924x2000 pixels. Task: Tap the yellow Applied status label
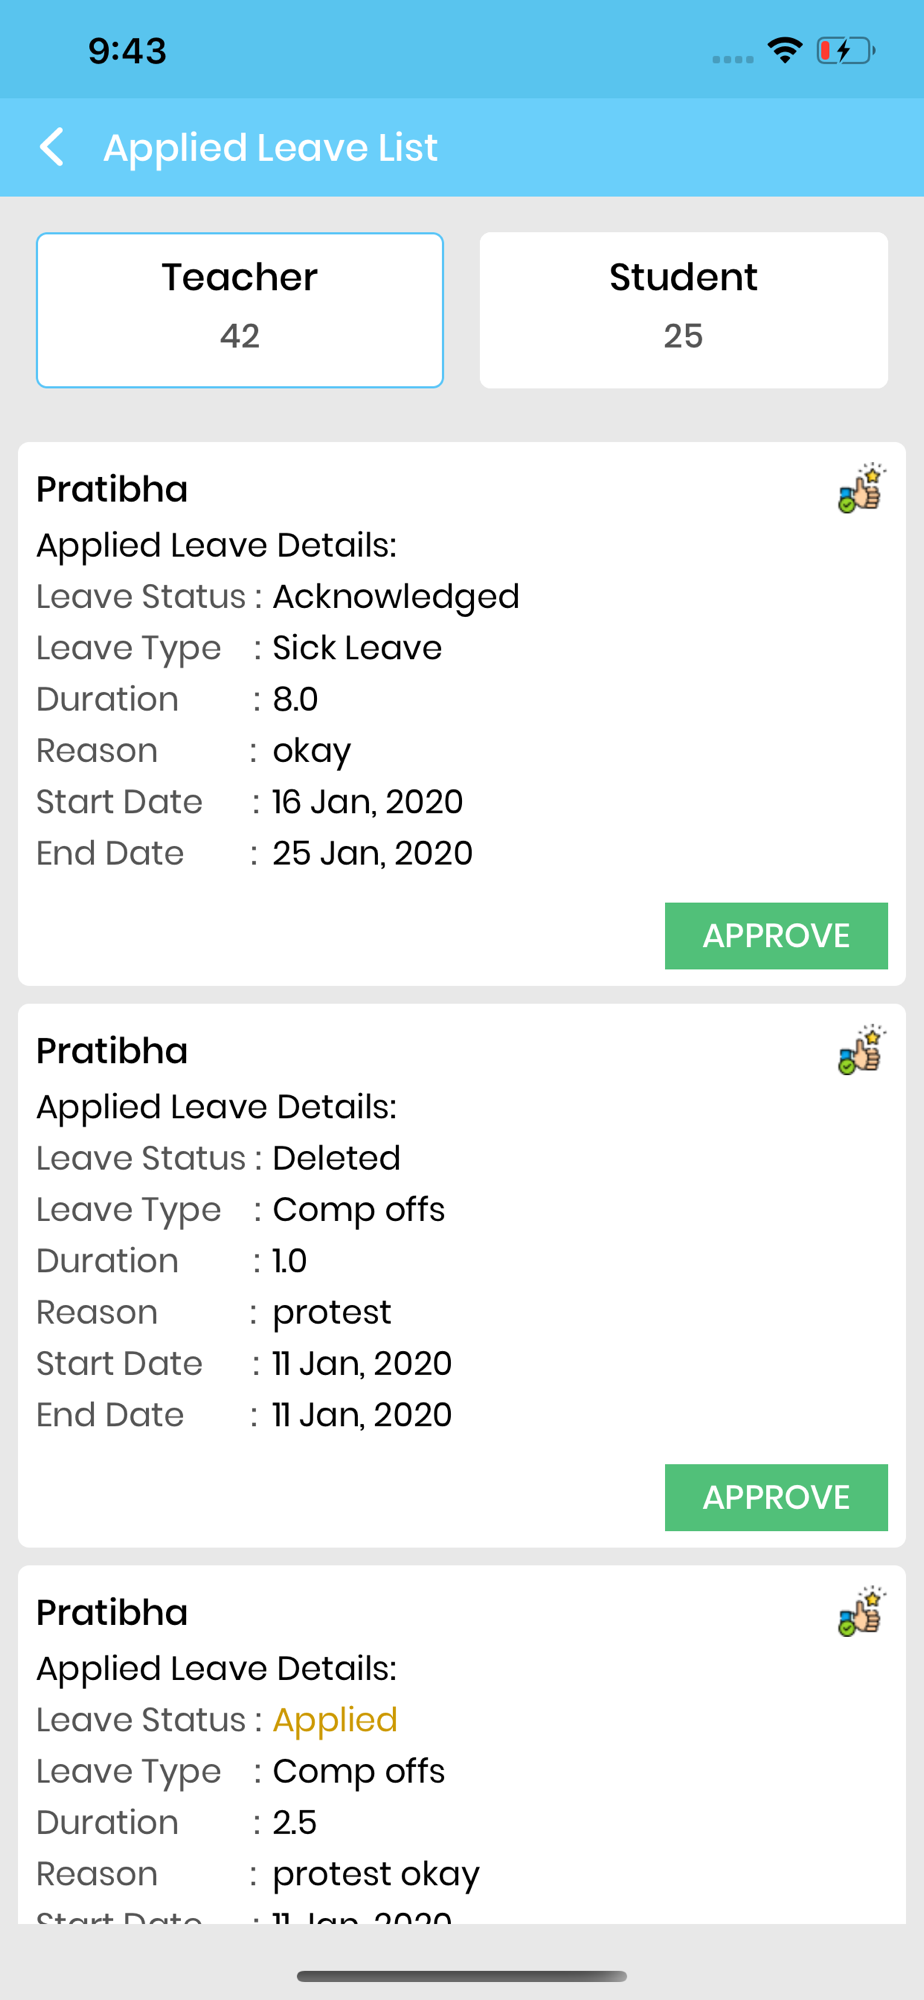click(335, 1720)
